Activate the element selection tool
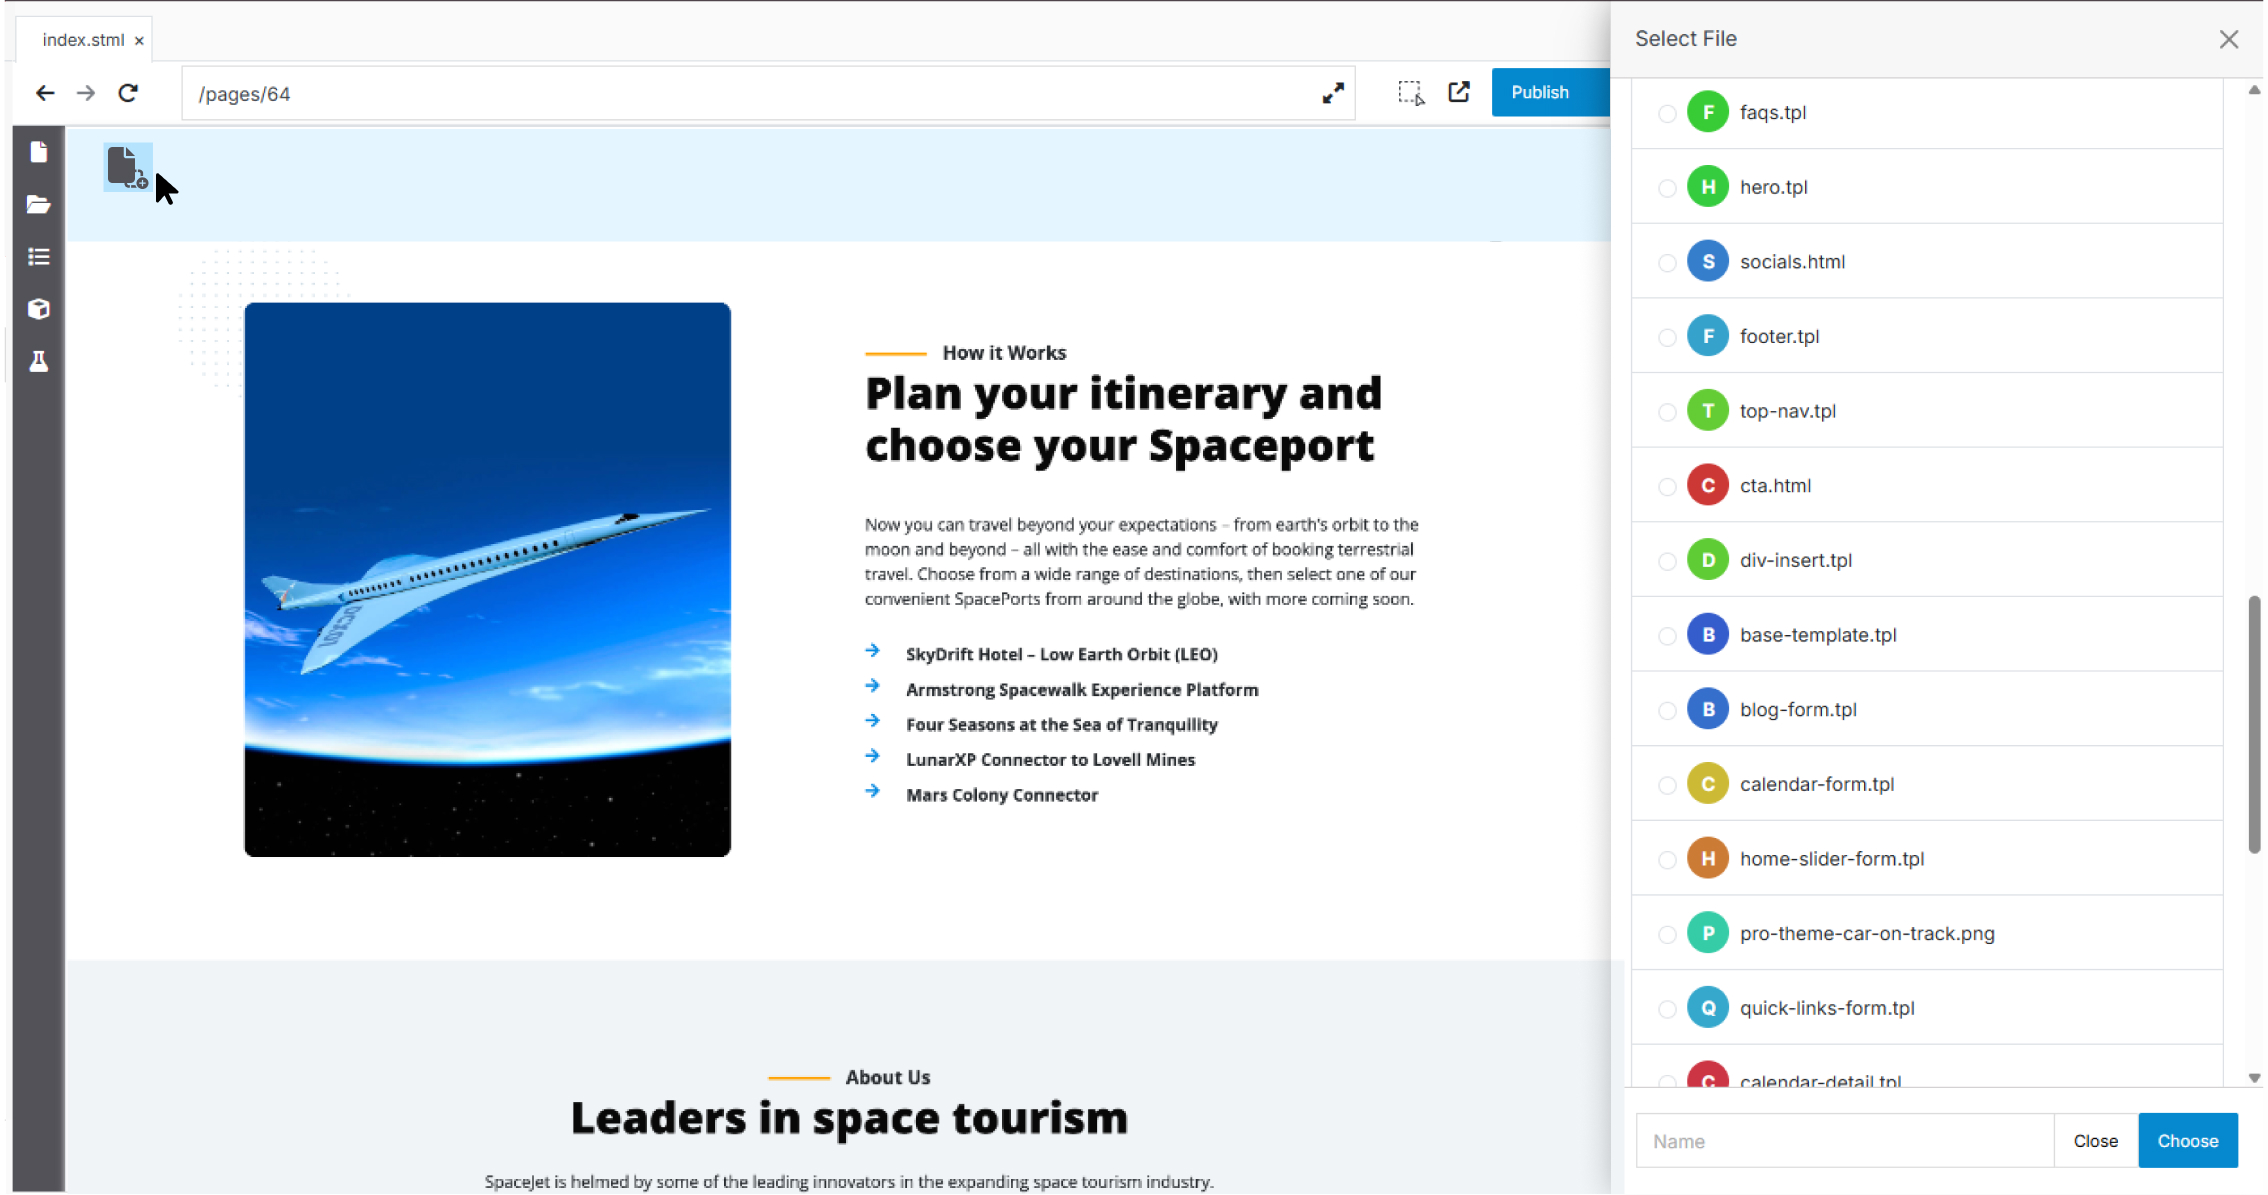This screenshot has height=1195, width=2268. click(x=1411, y=93)
